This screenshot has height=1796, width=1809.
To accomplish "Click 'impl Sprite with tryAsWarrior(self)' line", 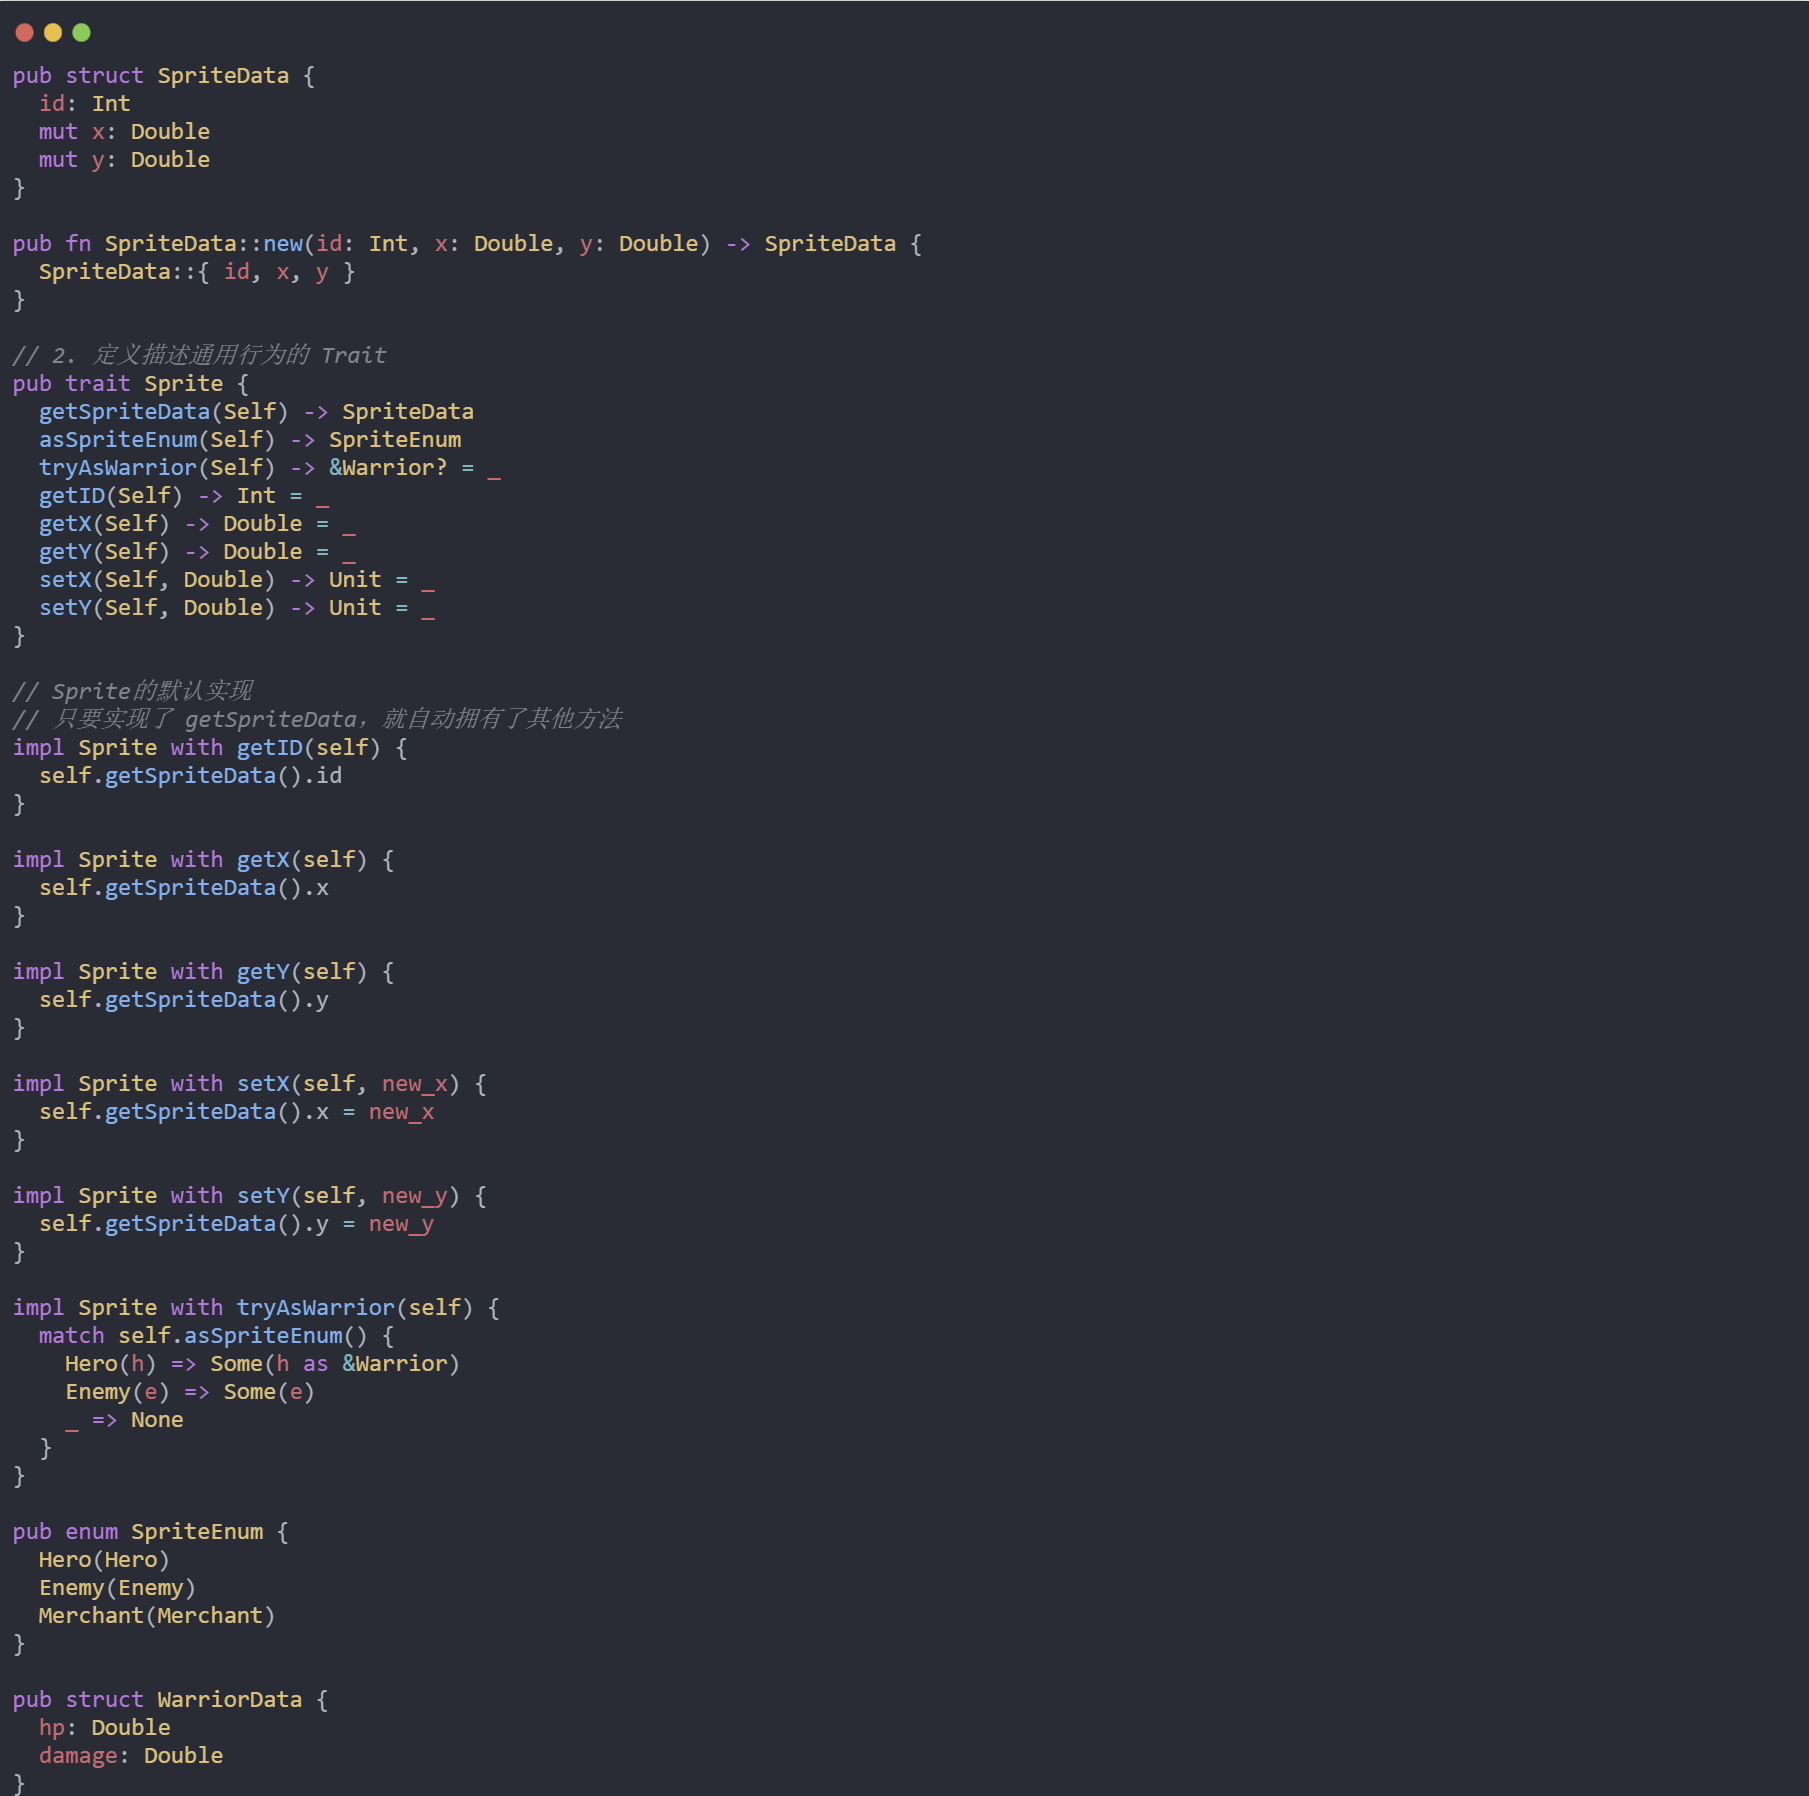I will (257, 1308).
